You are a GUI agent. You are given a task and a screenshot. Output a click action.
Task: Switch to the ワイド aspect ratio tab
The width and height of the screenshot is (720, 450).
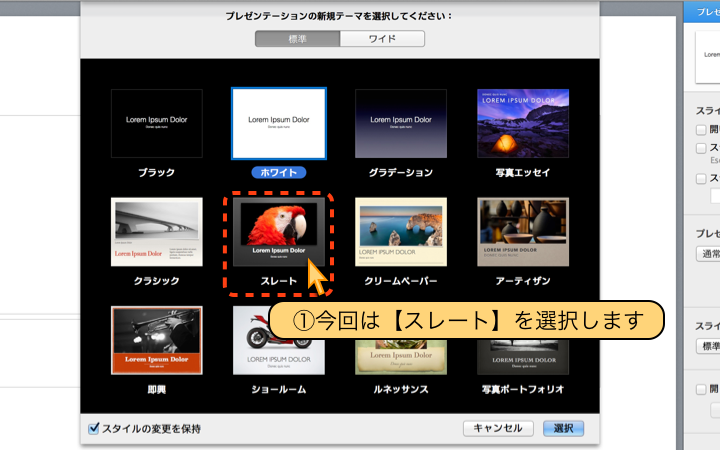382,39
